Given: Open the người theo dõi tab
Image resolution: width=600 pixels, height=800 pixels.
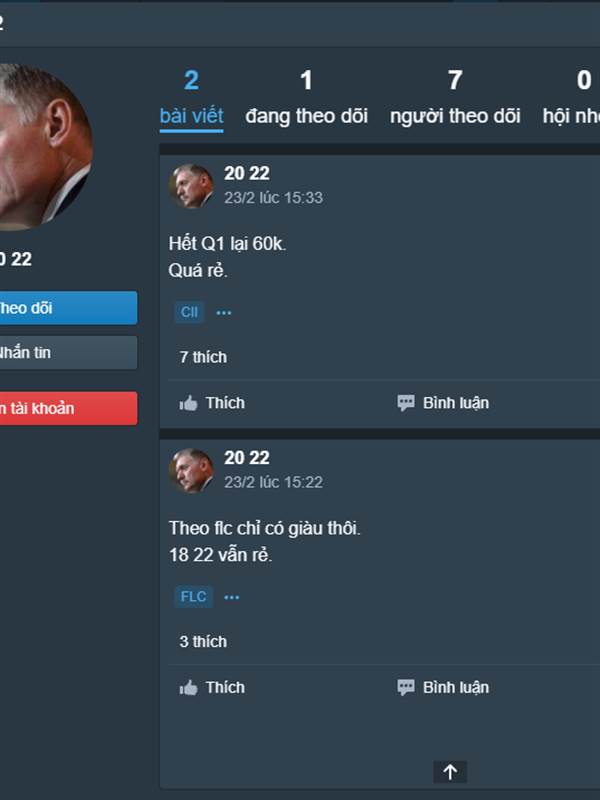Looking at the screenshot, I should [455, 98].
